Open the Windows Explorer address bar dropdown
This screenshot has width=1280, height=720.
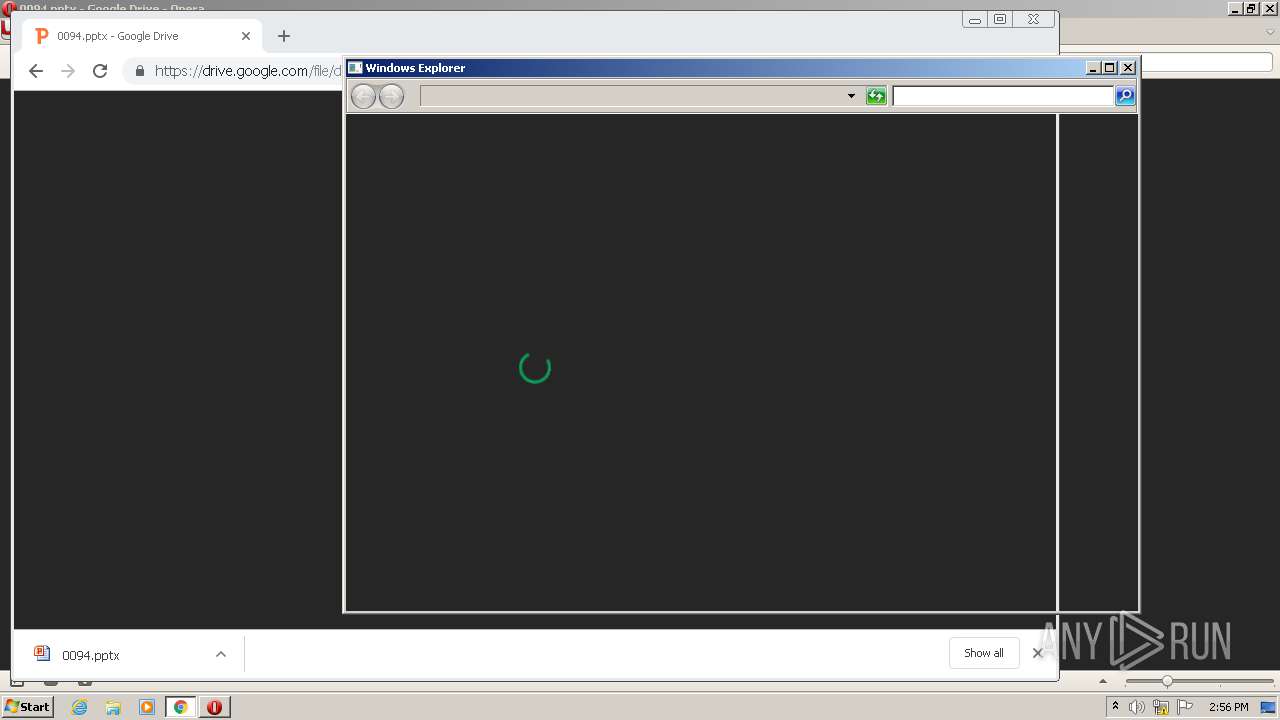click(x=851, y=96)
